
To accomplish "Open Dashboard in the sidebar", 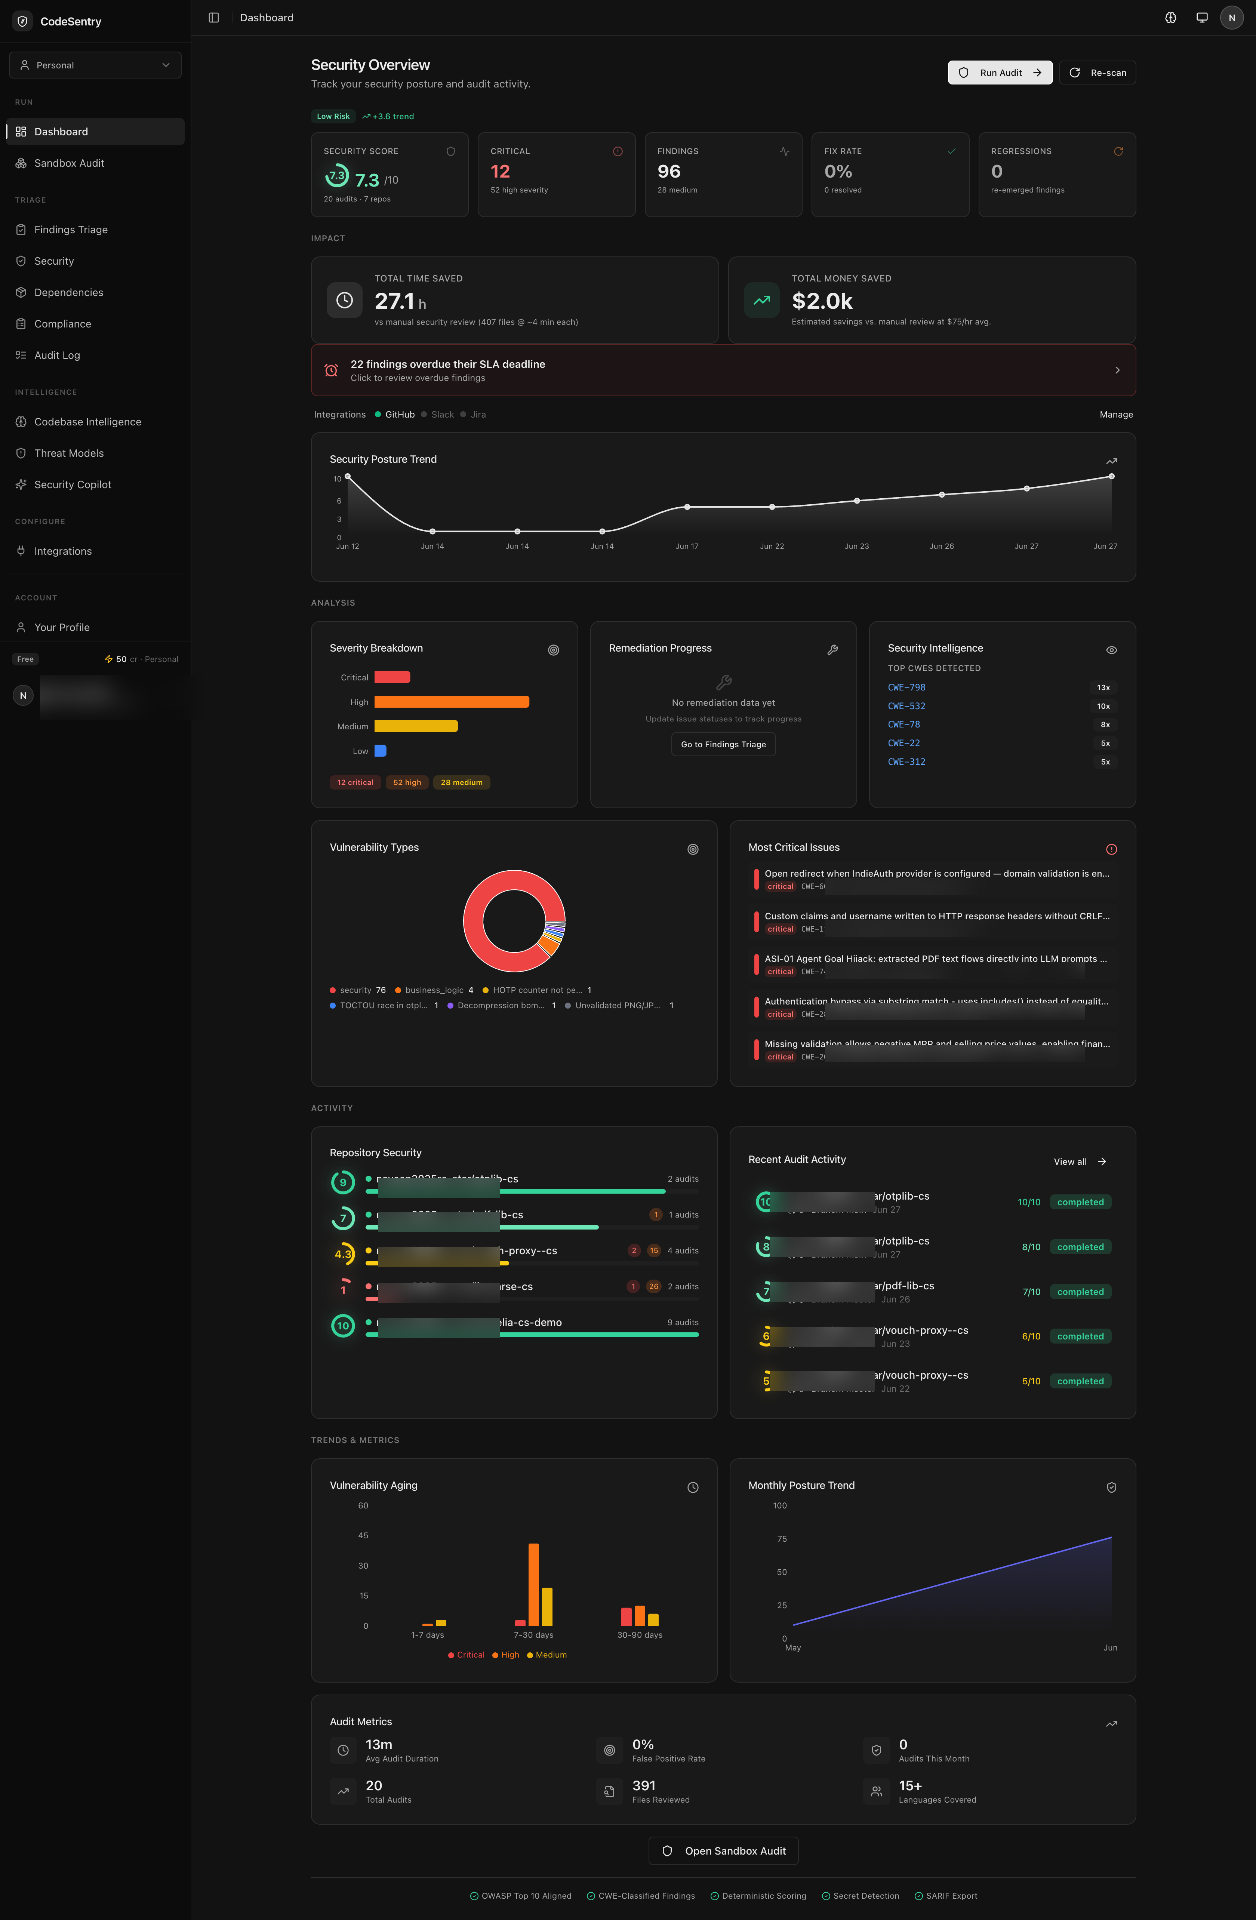I will (95, 132).
